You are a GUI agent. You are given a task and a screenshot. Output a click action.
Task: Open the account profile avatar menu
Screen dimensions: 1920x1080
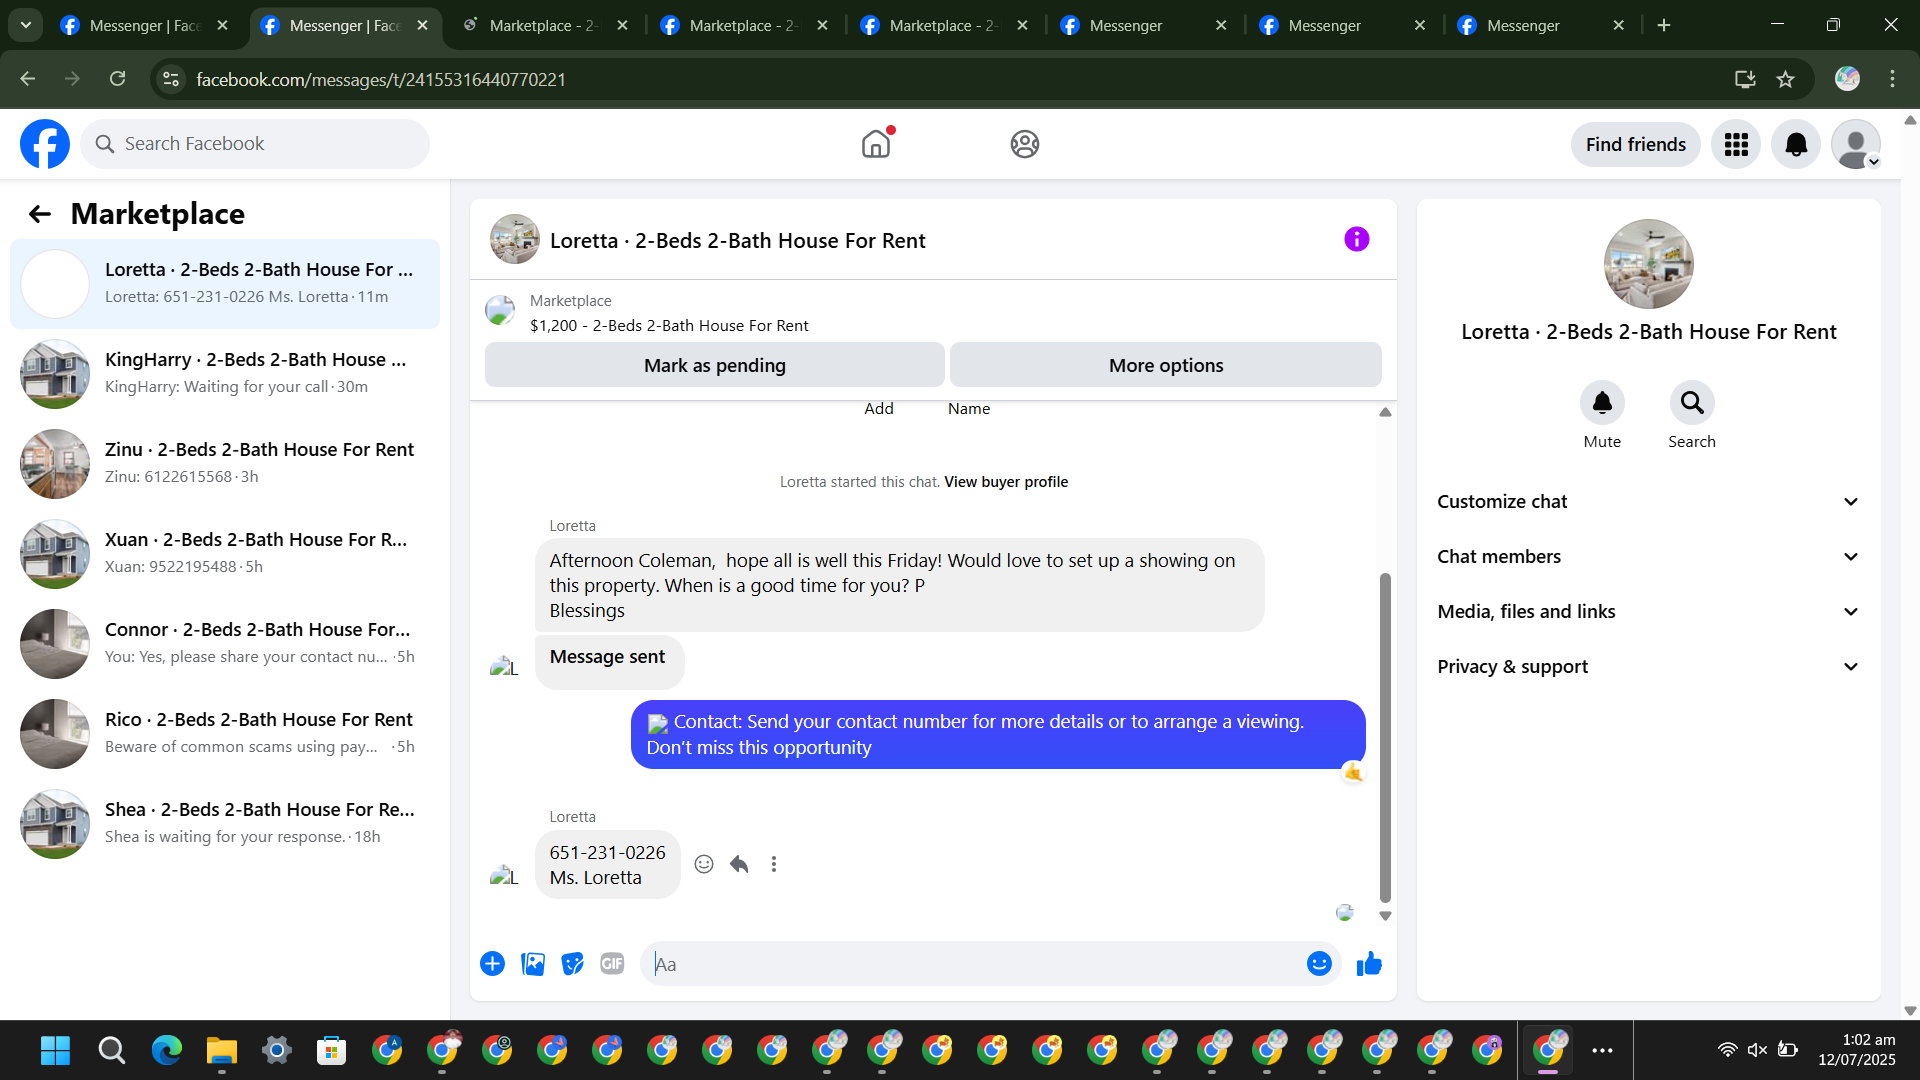pos(1856,145)
